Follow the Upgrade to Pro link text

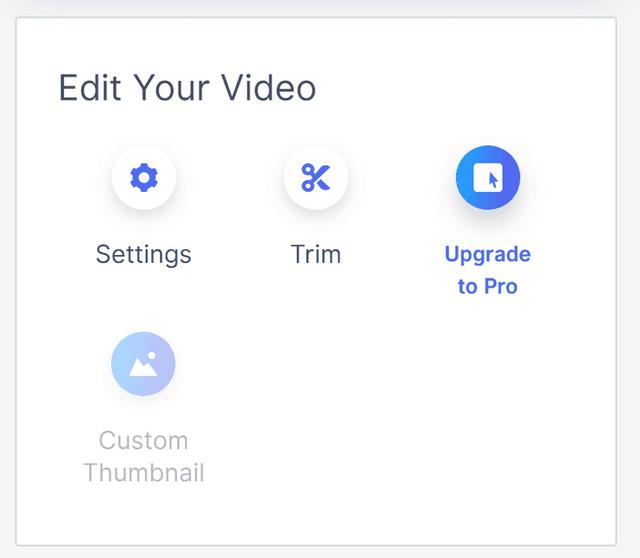pos(488,270)
